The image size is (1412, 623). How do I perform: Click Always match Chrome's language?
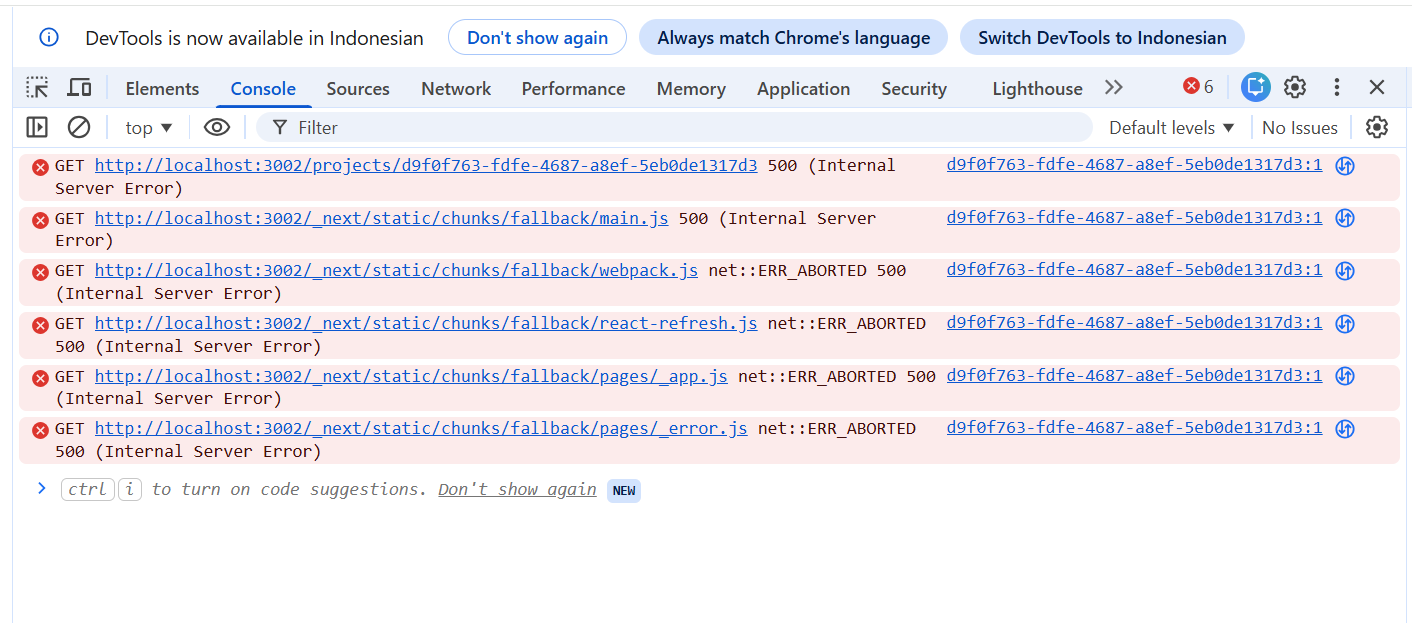coord(793,38)
